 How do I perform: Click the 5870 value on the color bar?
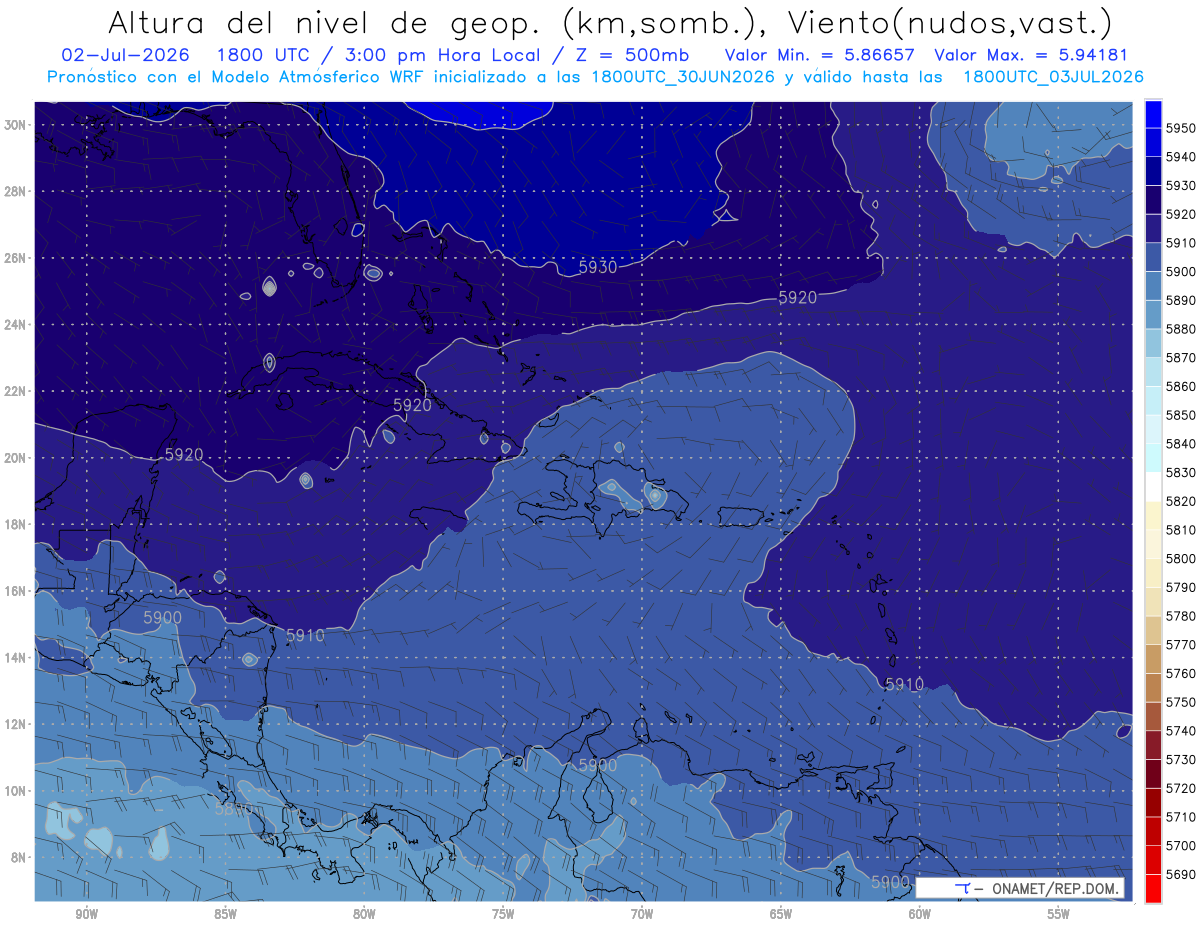pos(1181,357)
